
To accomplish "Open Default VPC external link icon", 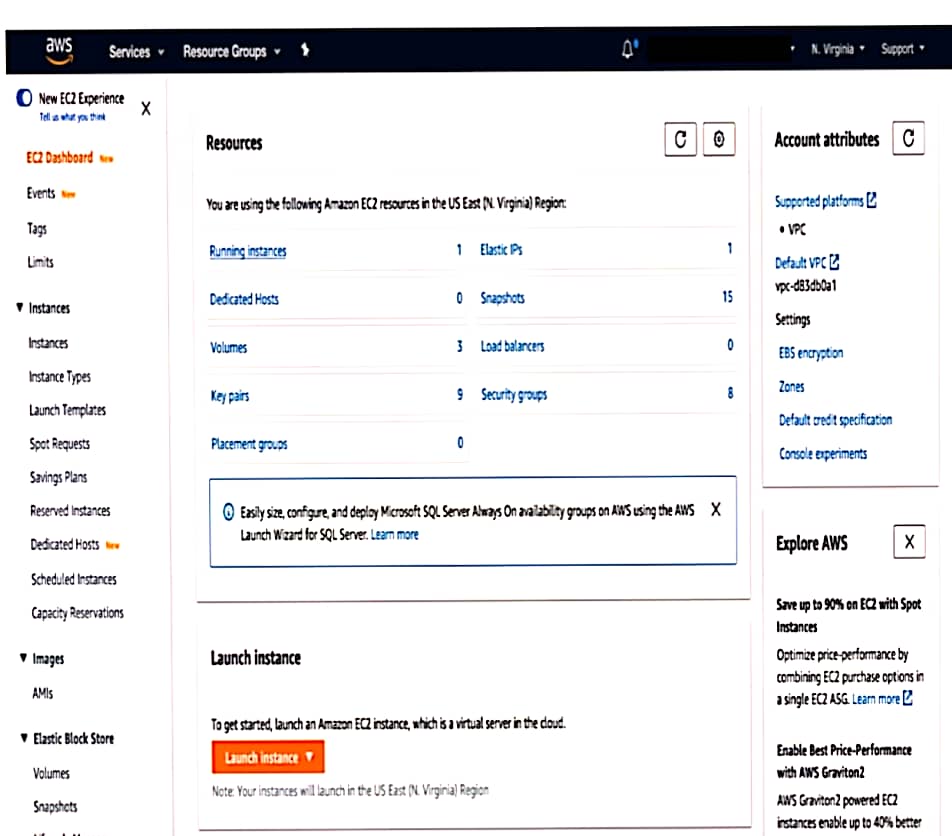I will [x=834, y=262].
